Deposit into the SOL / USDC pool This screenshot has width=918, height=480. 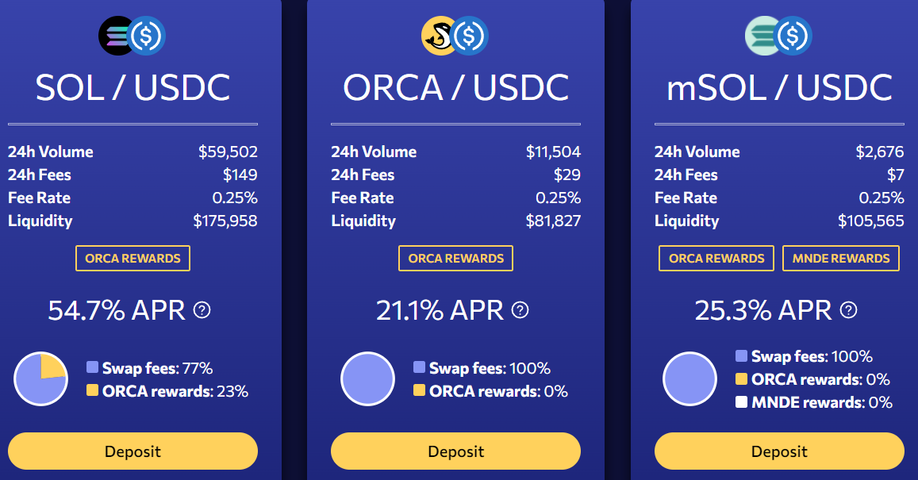click(133, 451)
